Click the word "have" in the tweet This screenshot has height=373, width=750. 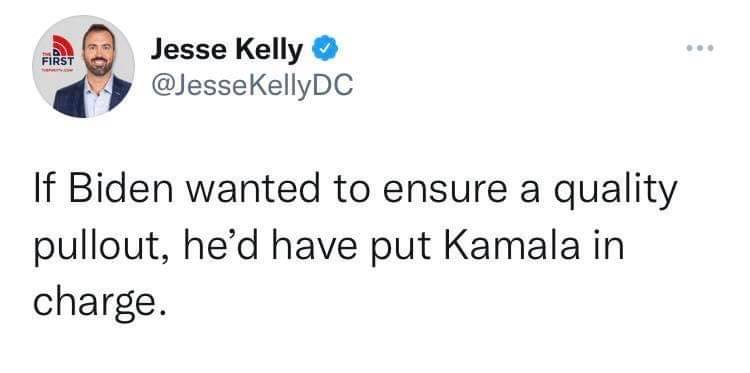coord(314,246)
